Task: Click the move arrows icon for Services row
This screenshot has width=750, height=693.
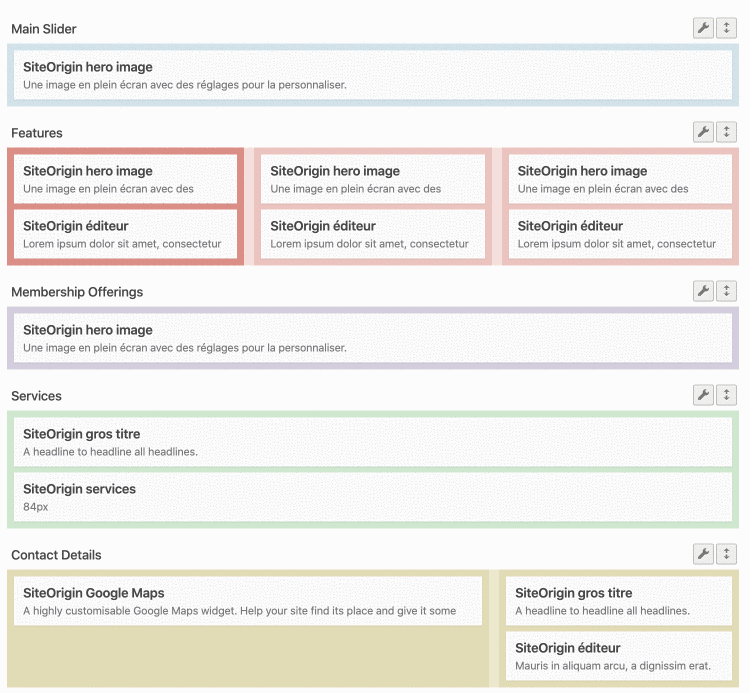Action: (x=727, y=395)
